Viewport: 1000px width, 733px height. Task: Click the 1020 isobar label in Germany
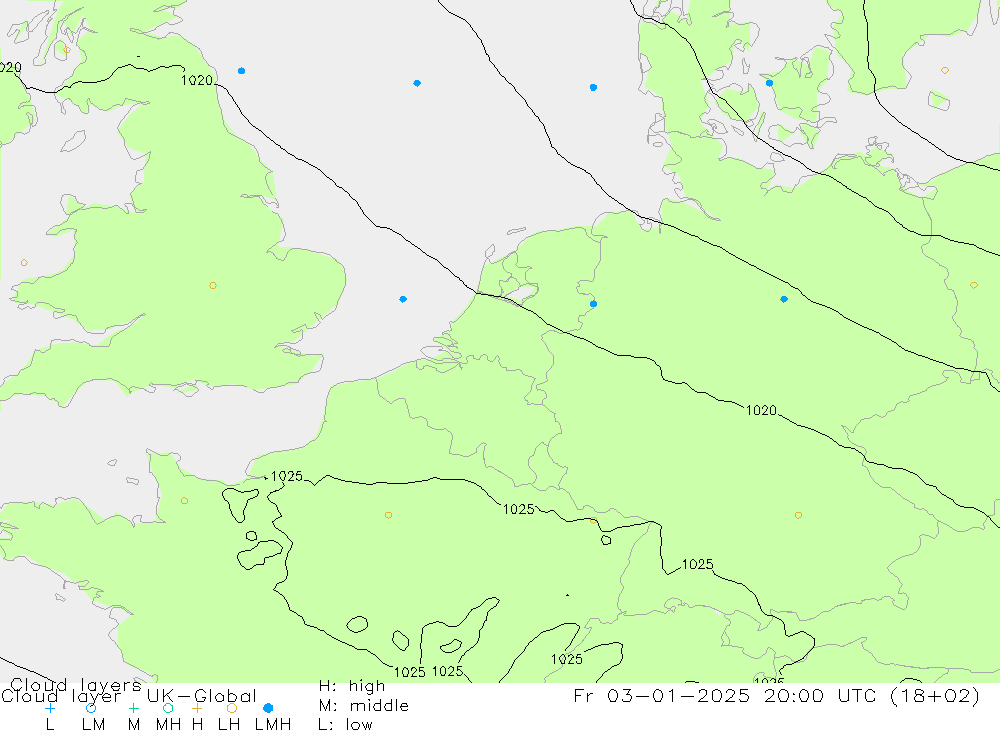(x=761, y=410)
